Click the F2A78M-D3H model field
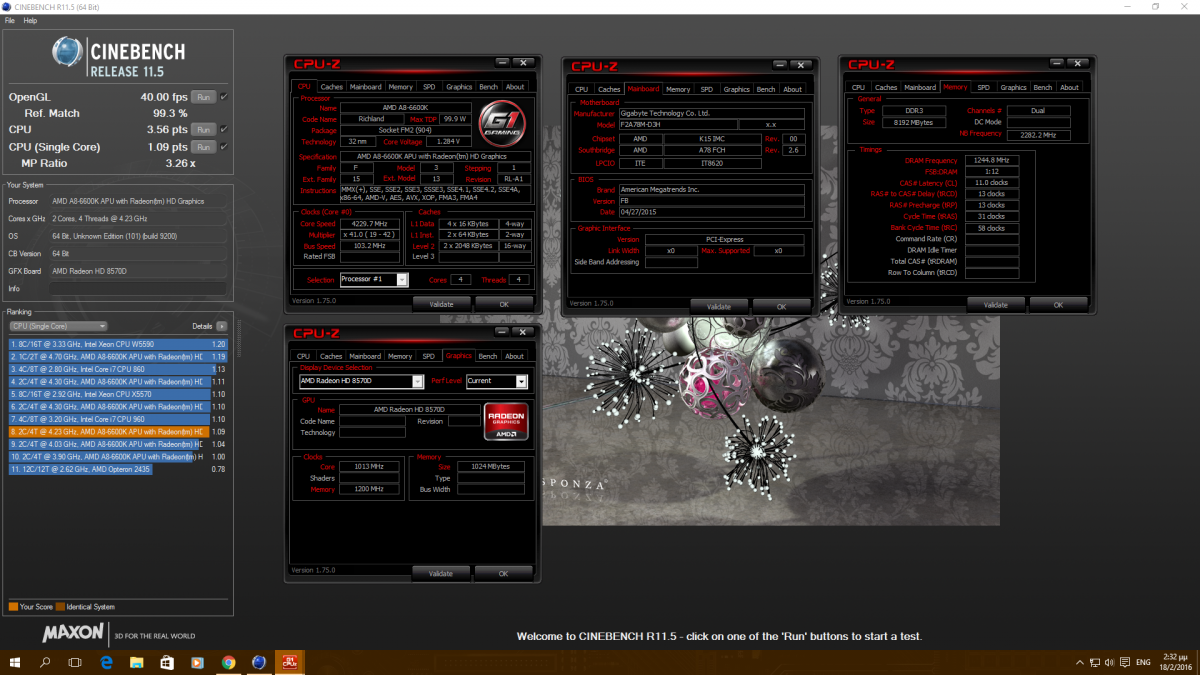Viewport: 1200px width, 675px height. coord(677,124)
